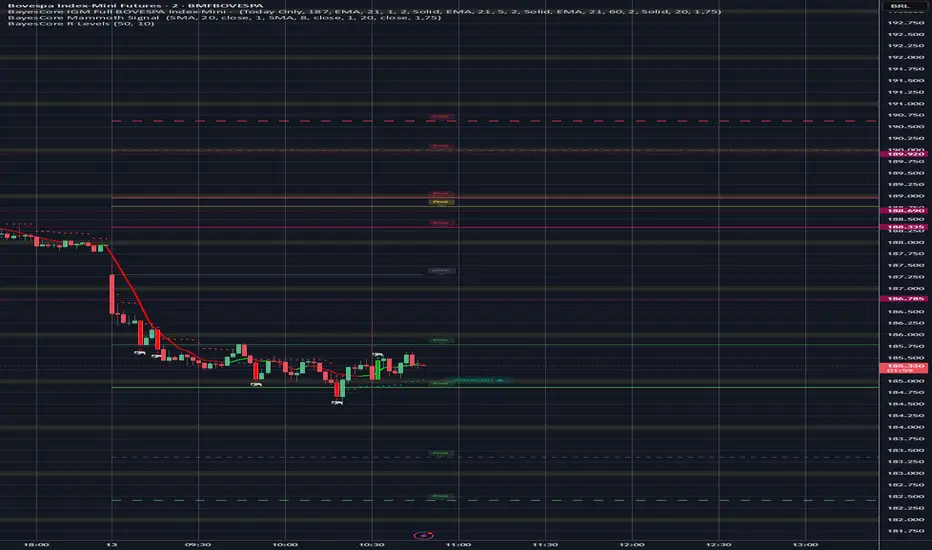Click the gray pivot tag near 187.250
932x550 pixels.
pyautogui.click(x=440, y=271)
